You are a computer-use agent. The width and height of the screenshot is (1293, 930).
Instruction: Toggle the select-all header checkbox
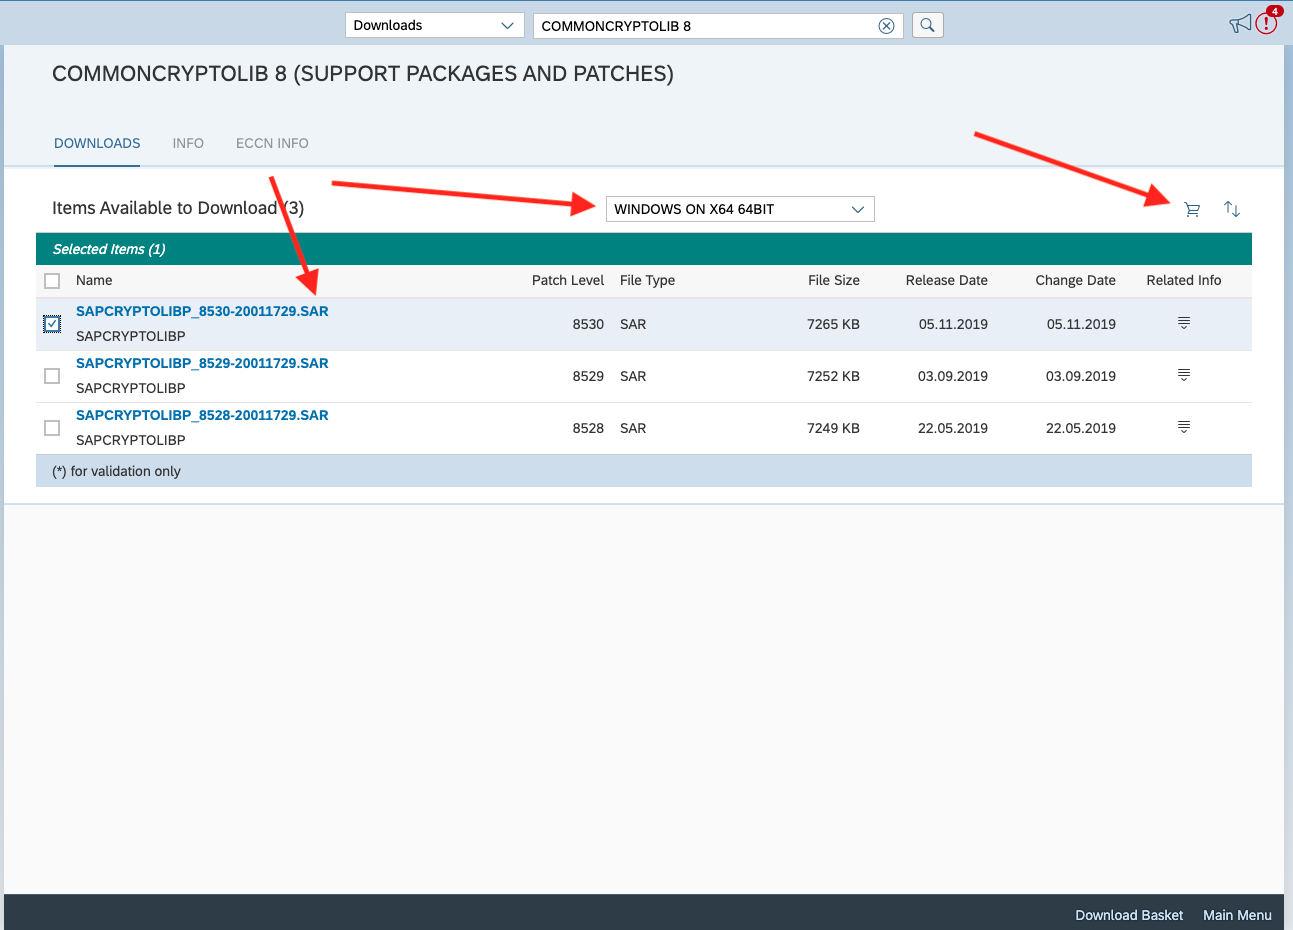pos(52,281)
